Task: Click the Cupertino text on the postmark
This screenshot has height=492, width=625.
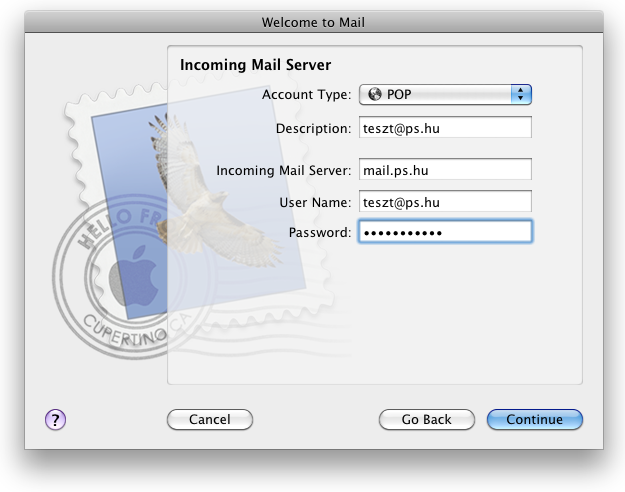Action: click(x=124, y=331)
